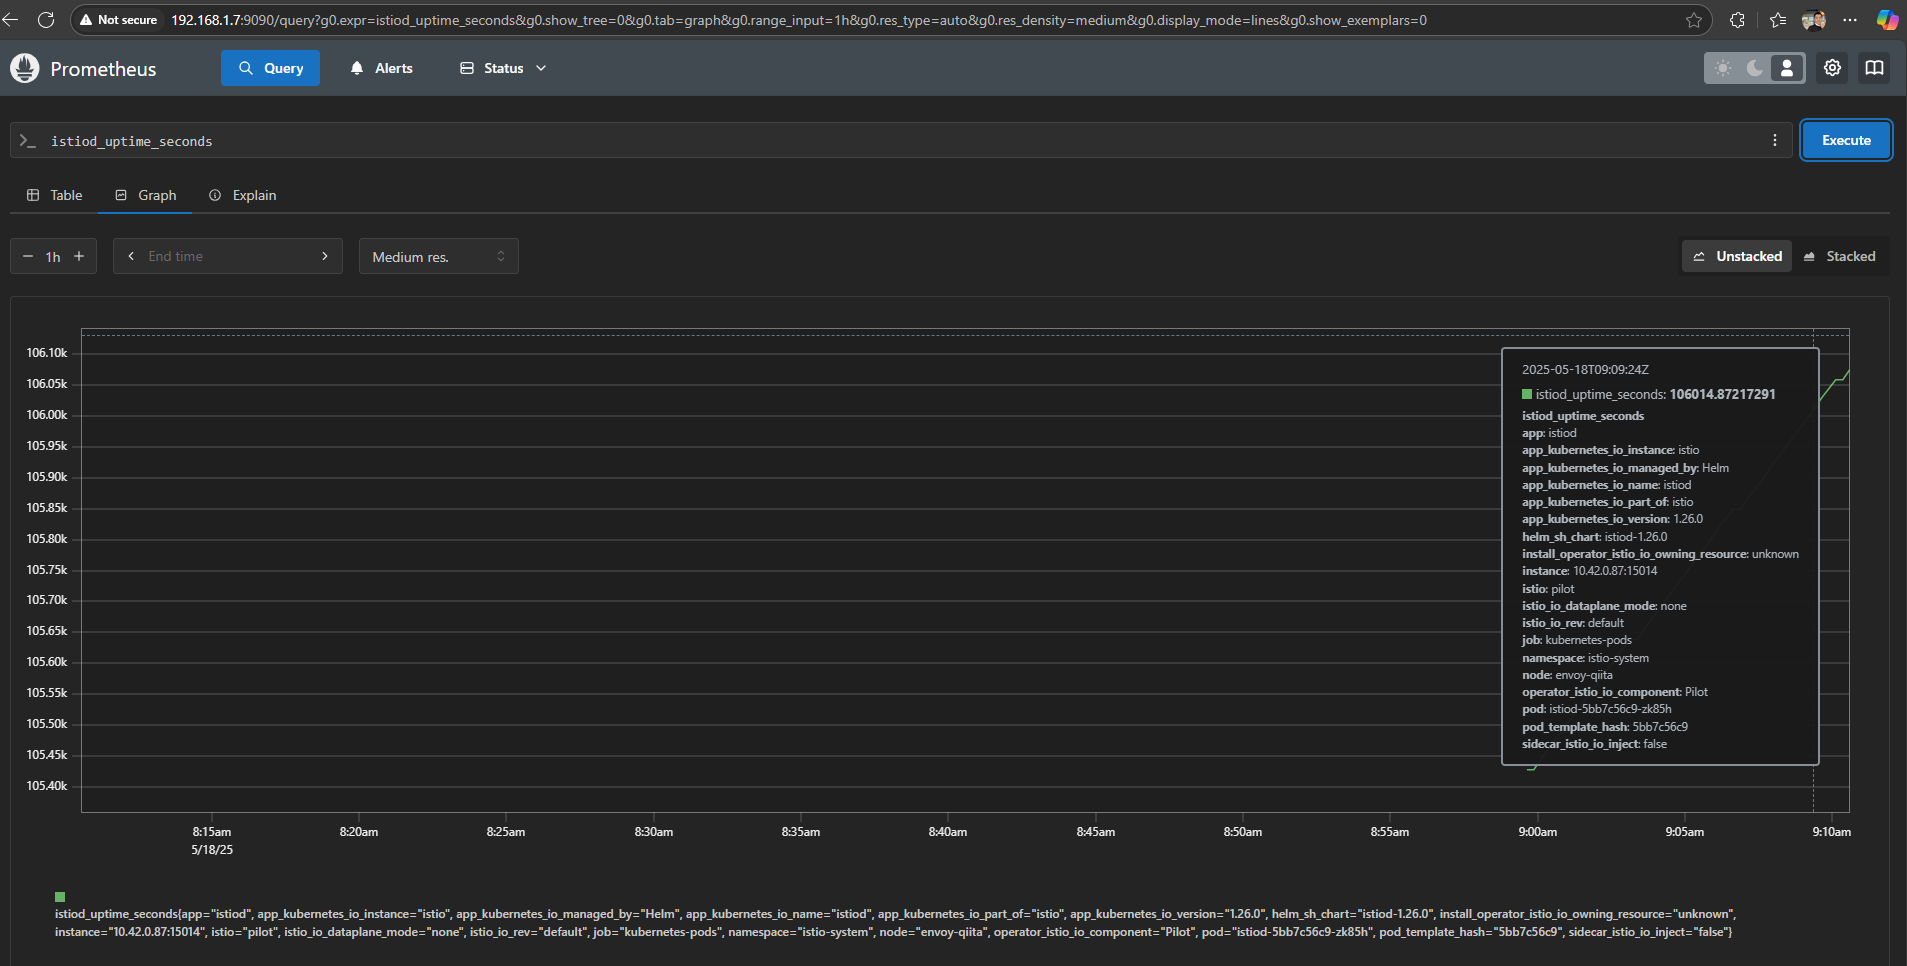Open the Medium res. resolution dropdown
This screenshot has width=1907, height=966.
click(439, 257)
